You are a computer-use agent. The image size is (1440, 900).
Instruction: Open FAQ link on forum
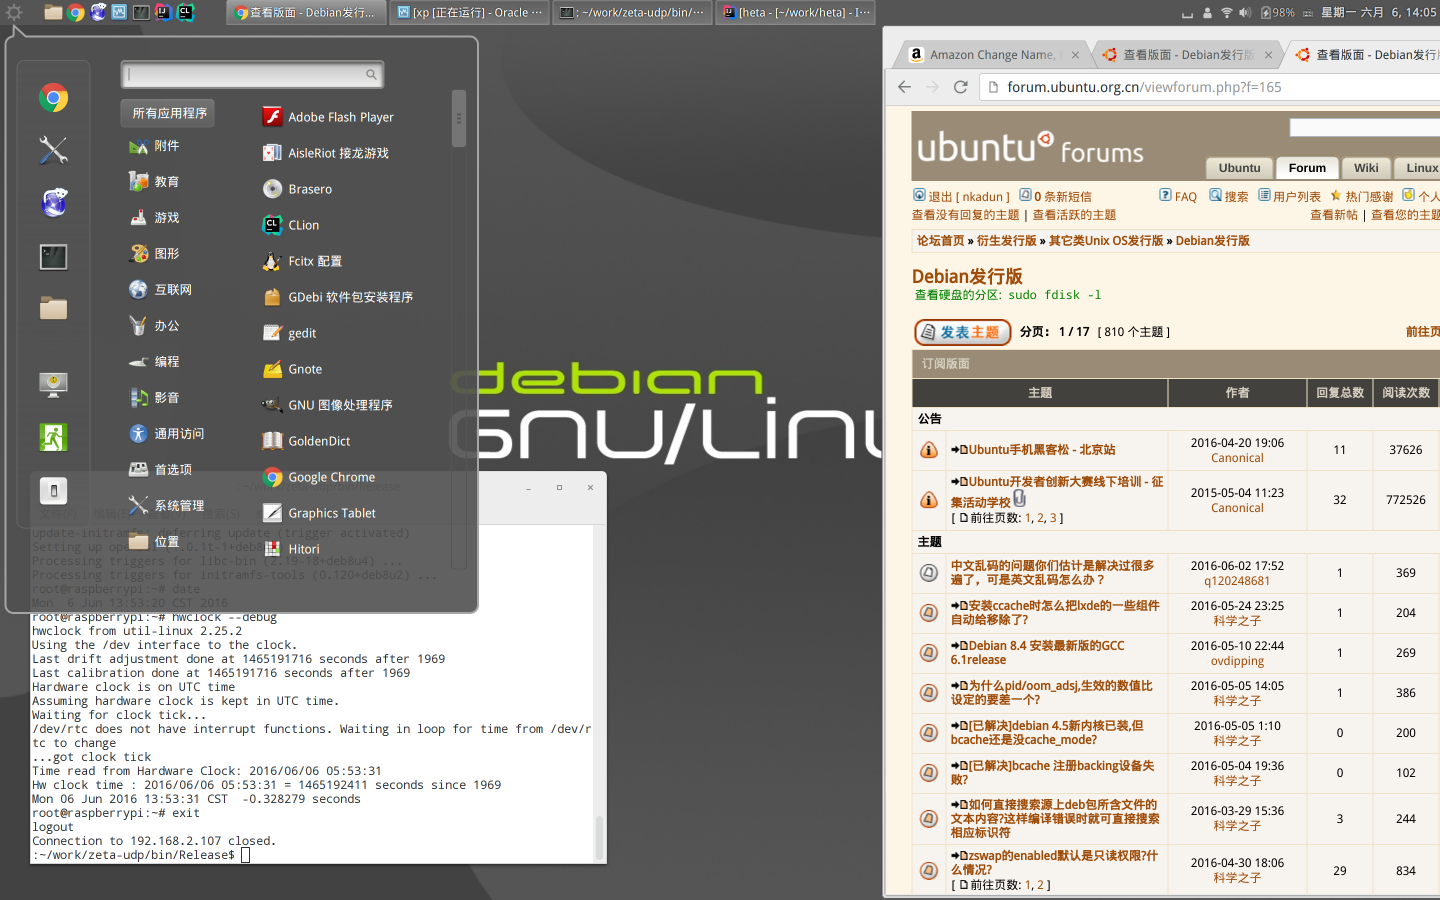(1178, 196)
